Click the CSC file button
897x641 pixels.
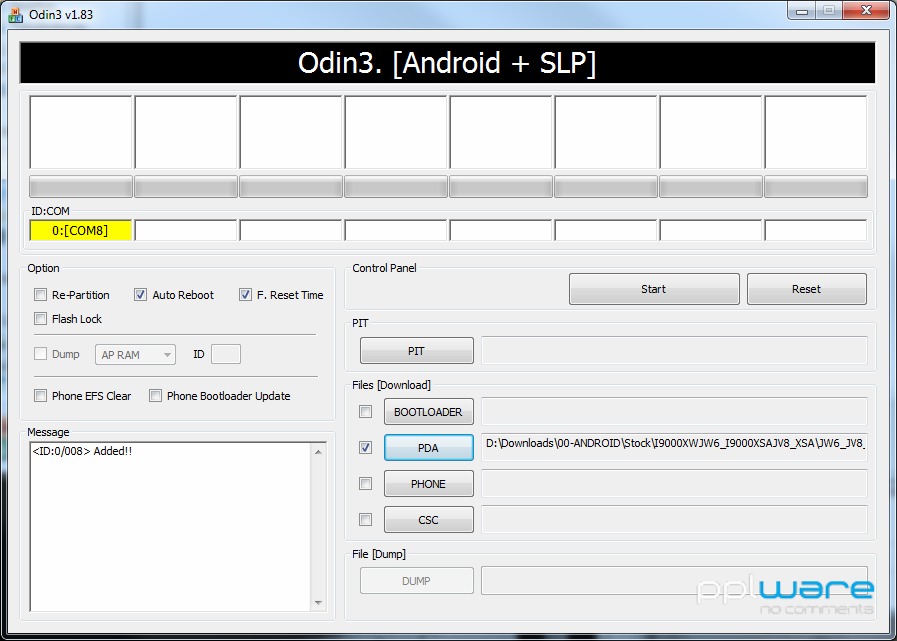coord(428,520)
